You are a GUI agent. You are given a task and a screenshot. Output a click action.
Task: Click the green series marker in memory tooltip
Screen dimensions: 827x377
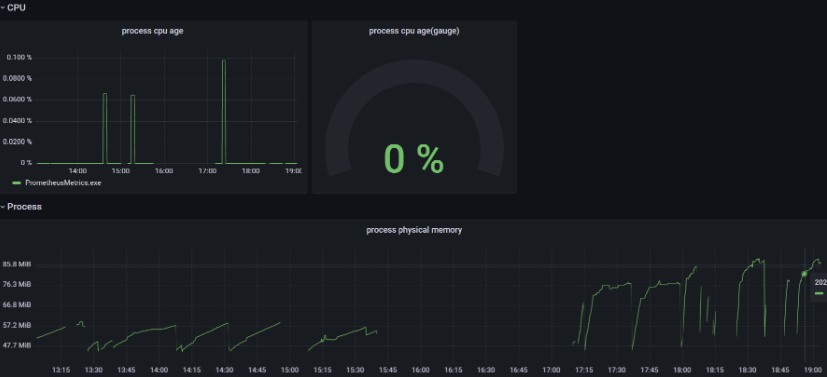point(819,293)
